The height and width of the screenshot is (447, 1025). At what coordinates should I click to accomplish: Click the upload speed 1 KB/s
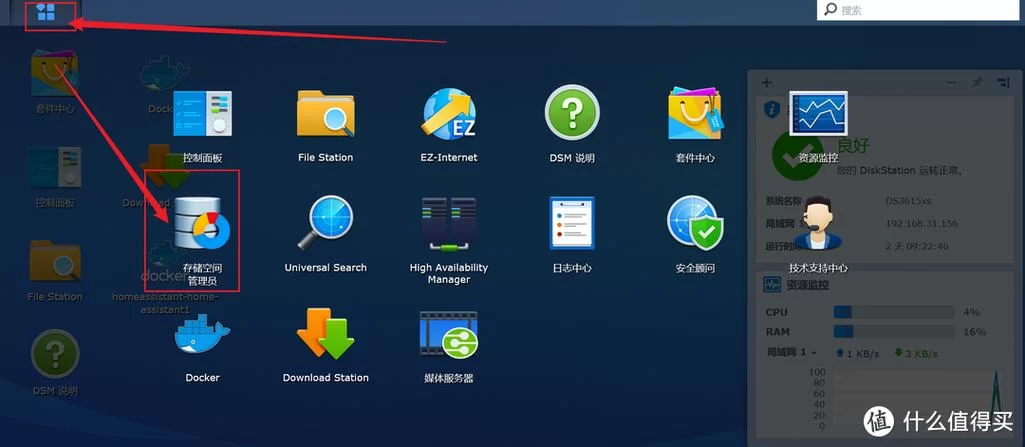click(863, 354)
